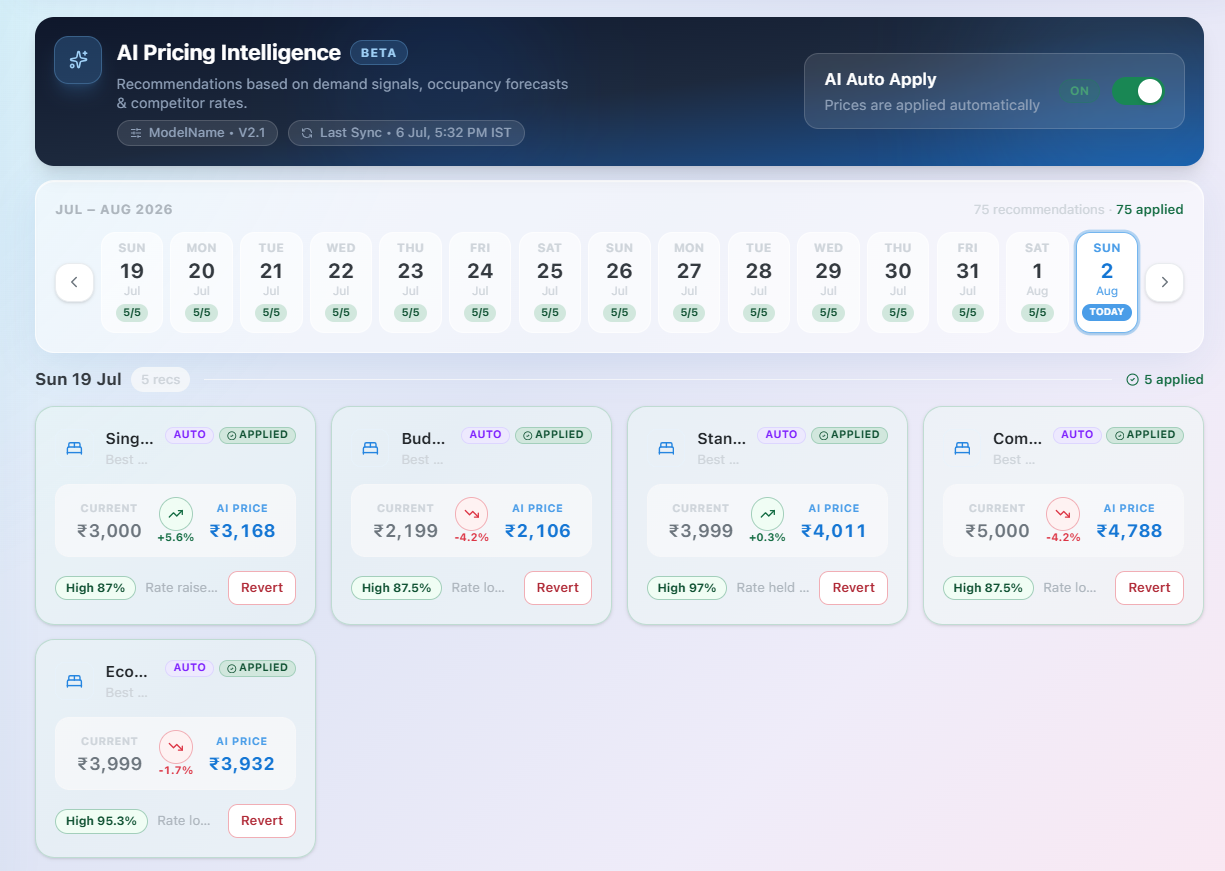Revert the Stan... room price
Viewport: 1225px width, 871px height.
[854, 588]
